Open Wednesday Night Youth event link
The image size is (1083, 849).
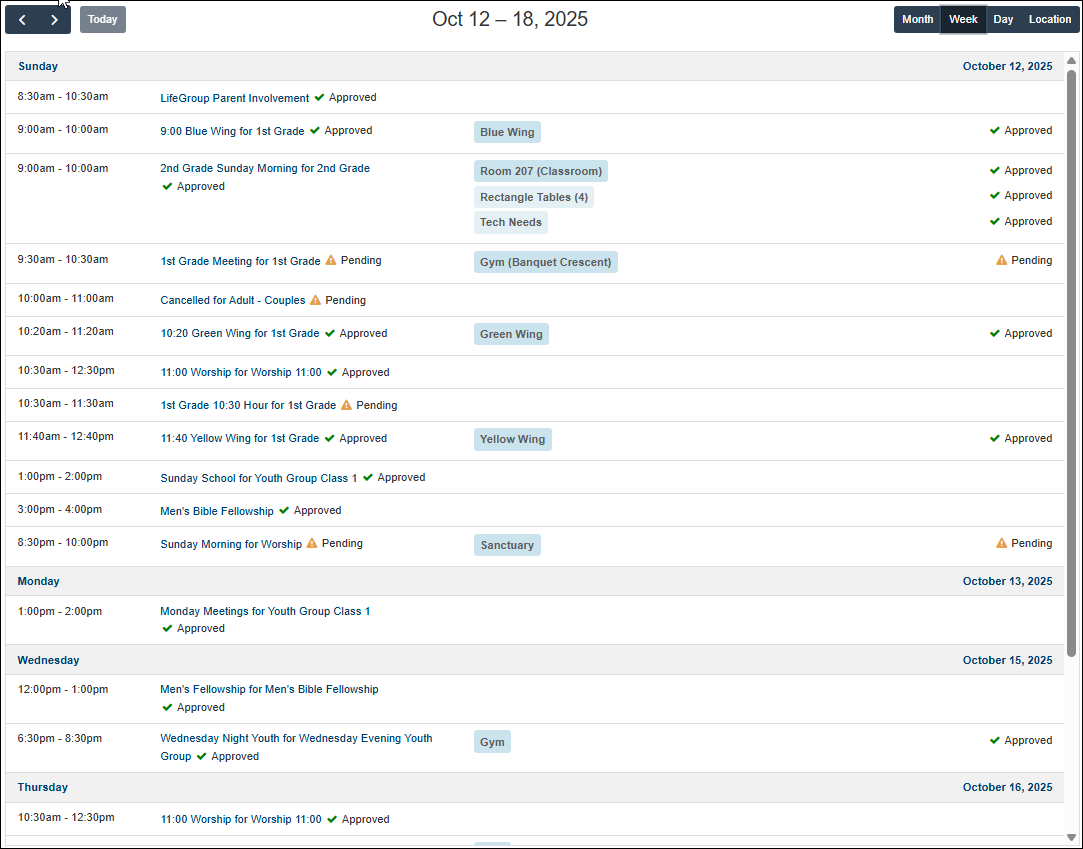click(296, 739)
